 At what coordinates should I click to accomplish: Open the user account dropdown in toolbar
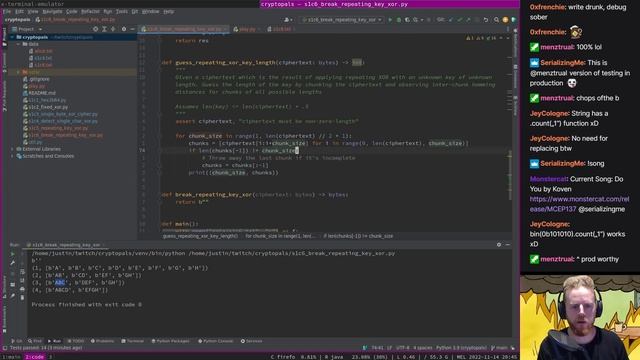pyautogui.click(x=288, y=20)
